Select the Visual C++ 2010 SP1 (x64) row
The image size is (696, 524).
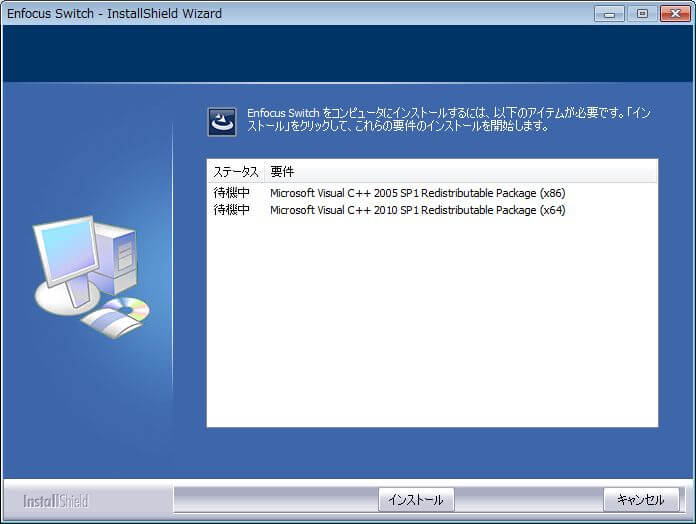[432, 210]
